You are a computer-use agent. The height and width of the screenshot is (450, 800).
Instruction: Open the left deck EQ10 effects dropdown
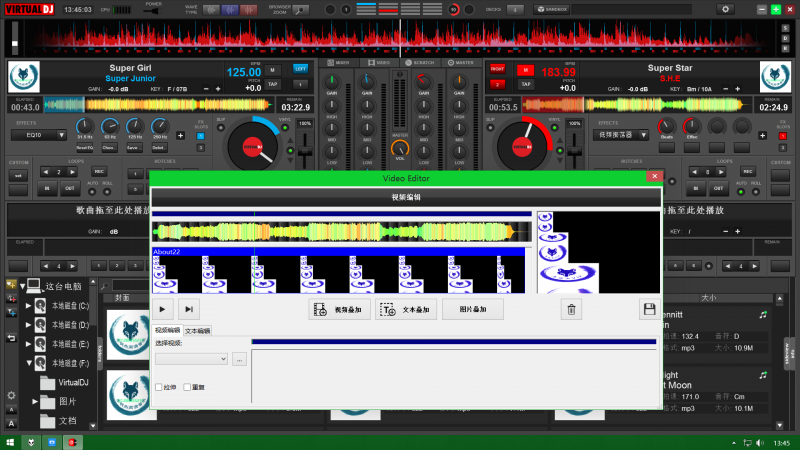click(39, 135)
